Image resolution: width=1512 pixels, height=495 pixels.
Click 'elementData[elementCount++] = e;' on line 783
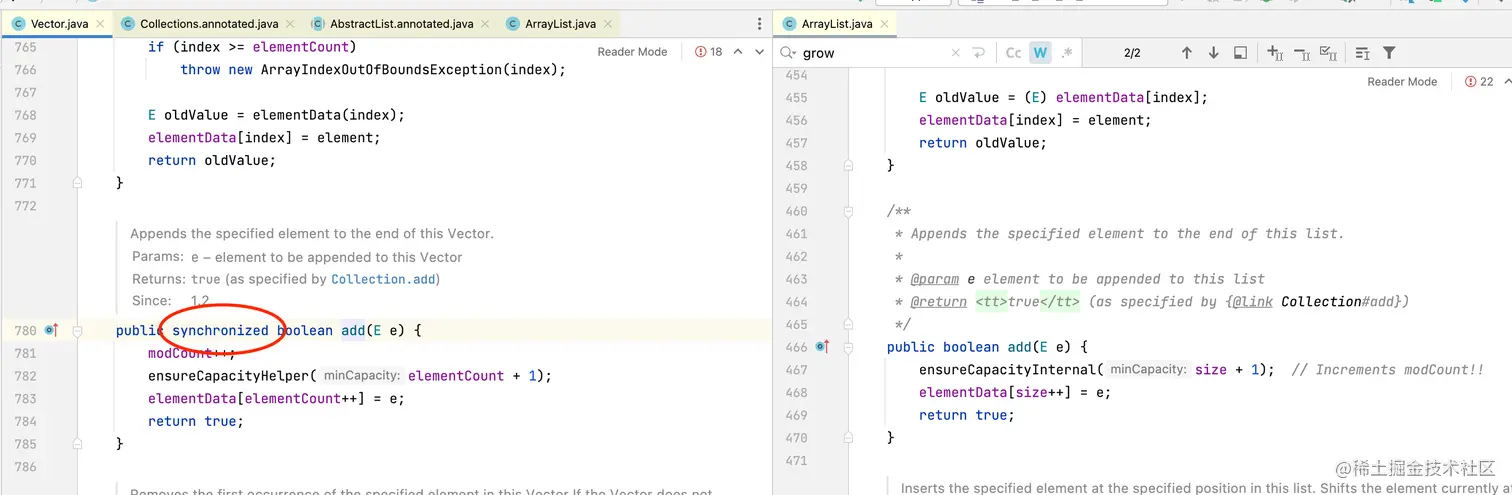click(276, 398)
